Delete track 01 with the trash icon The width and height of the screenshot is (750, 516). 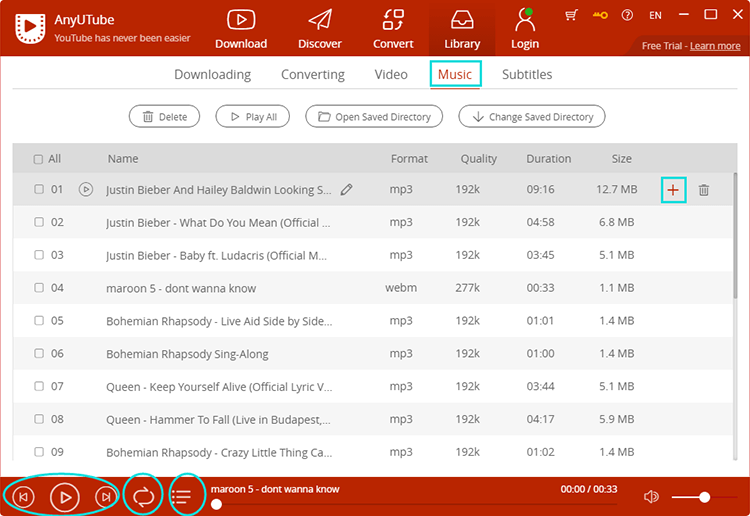tap(704, 190)
